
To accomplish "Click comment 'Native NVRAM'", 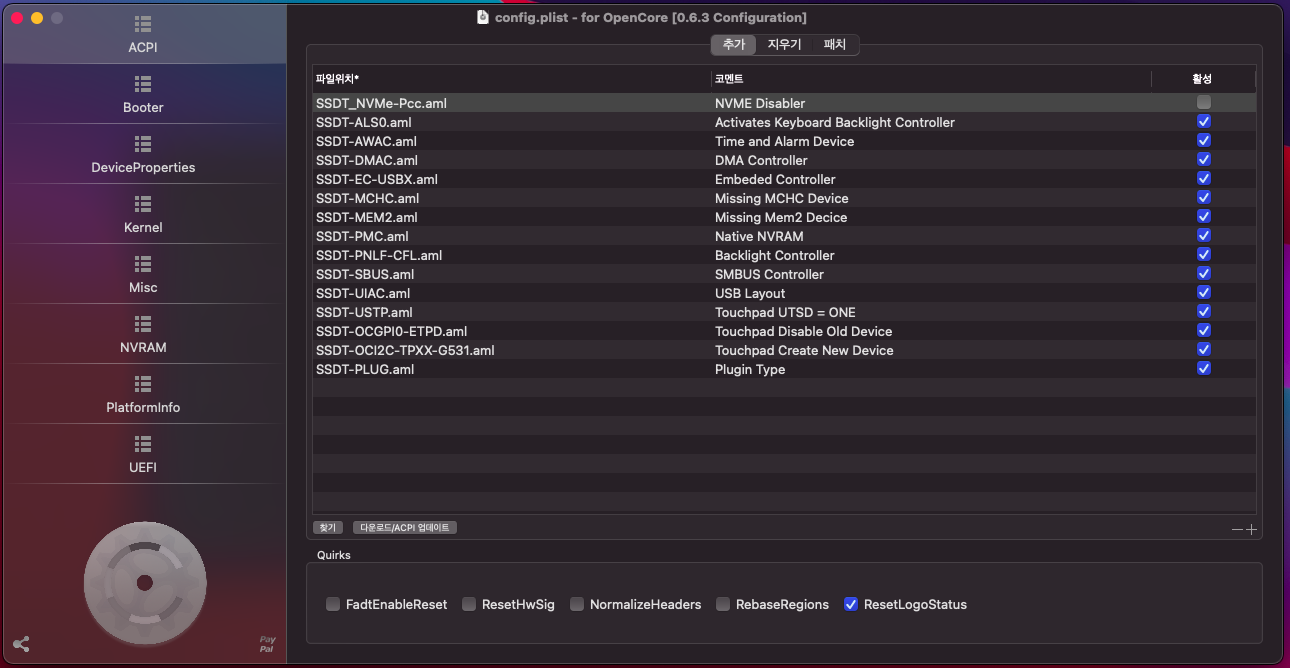I will 759,236.
